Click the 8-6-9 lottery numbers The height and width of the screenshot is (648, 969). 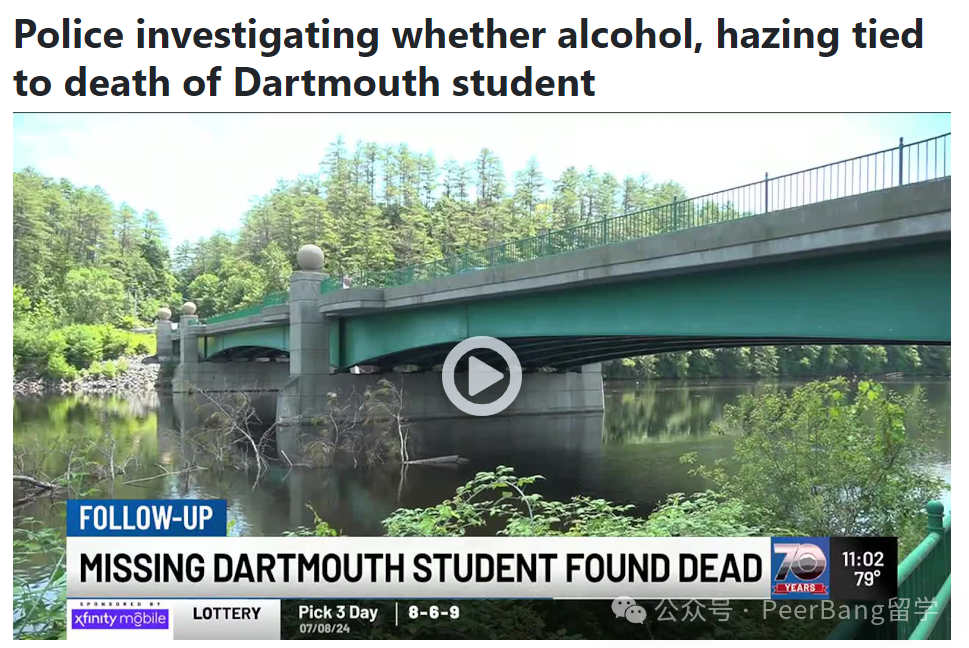point(434,612)
